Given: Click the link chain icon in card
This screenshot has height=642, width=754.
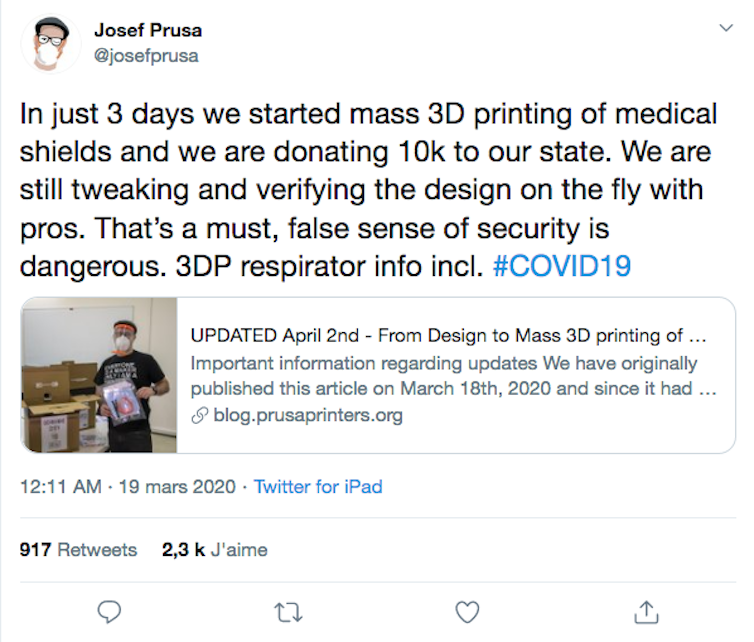Looking at the screenshot, I should point(199,415).
